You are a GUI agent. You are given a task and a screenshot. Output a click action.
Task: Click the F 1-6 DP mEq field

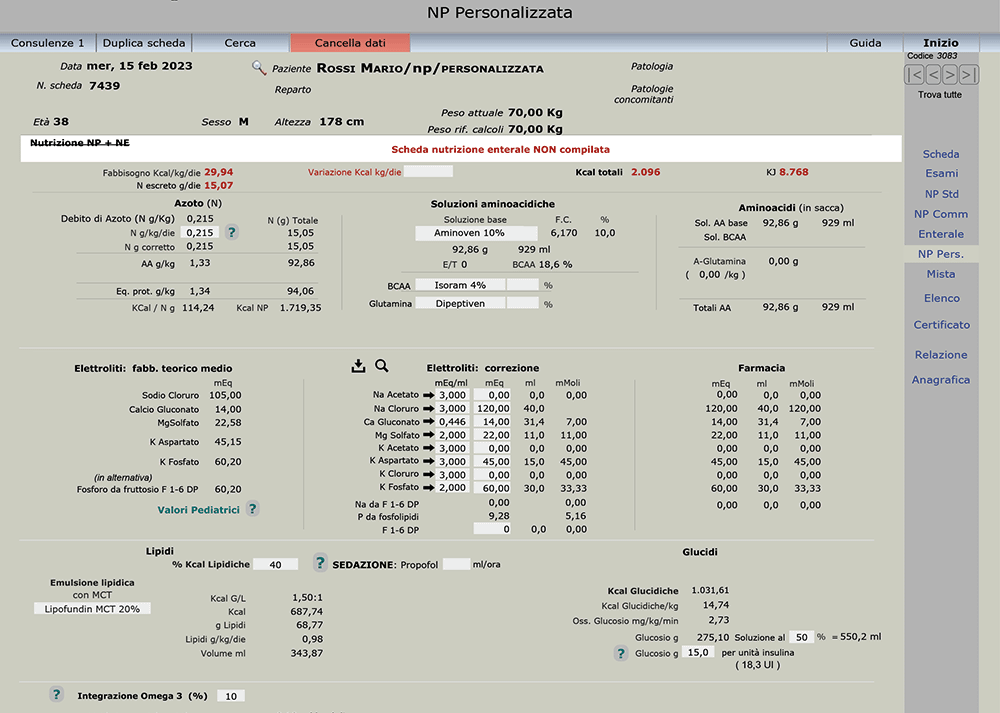click(492, 529)
